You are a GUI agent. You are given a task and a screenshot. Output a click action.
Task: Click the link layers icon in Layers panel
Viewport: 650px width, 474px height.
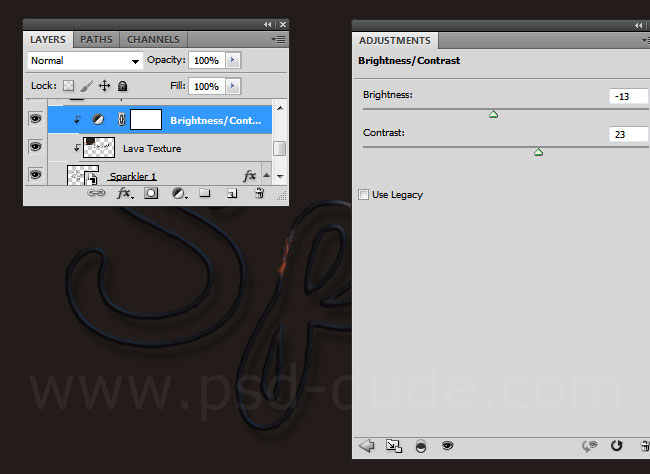(x=96, y=193)
